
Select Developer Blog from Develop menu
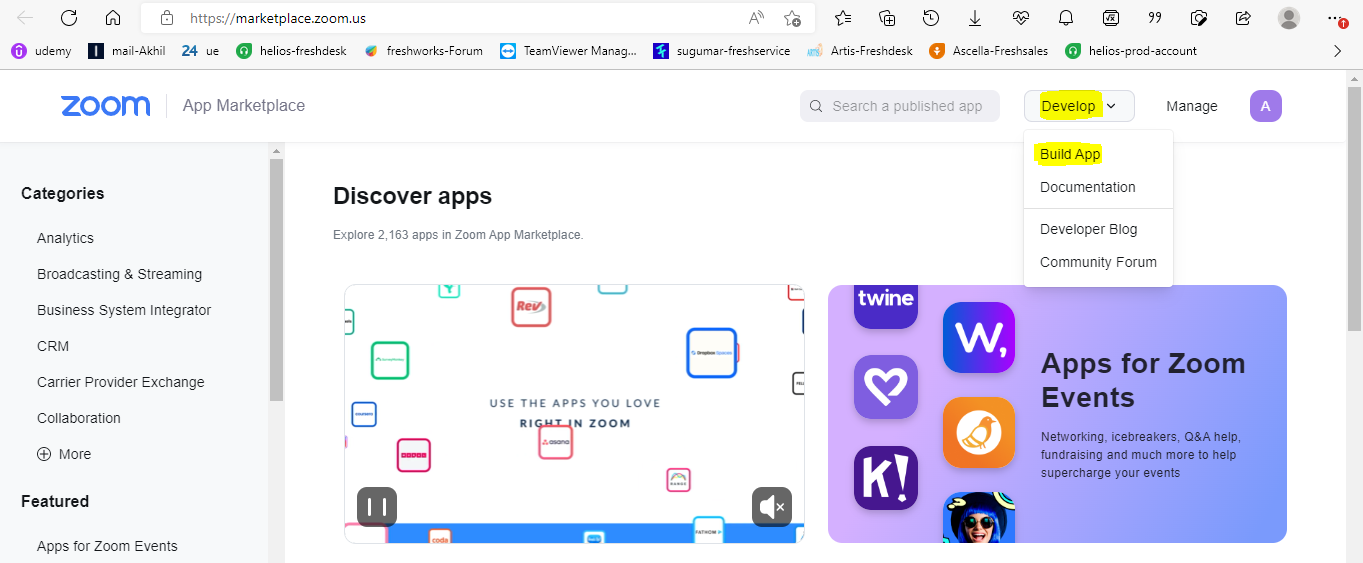[x=1089, y=229]
